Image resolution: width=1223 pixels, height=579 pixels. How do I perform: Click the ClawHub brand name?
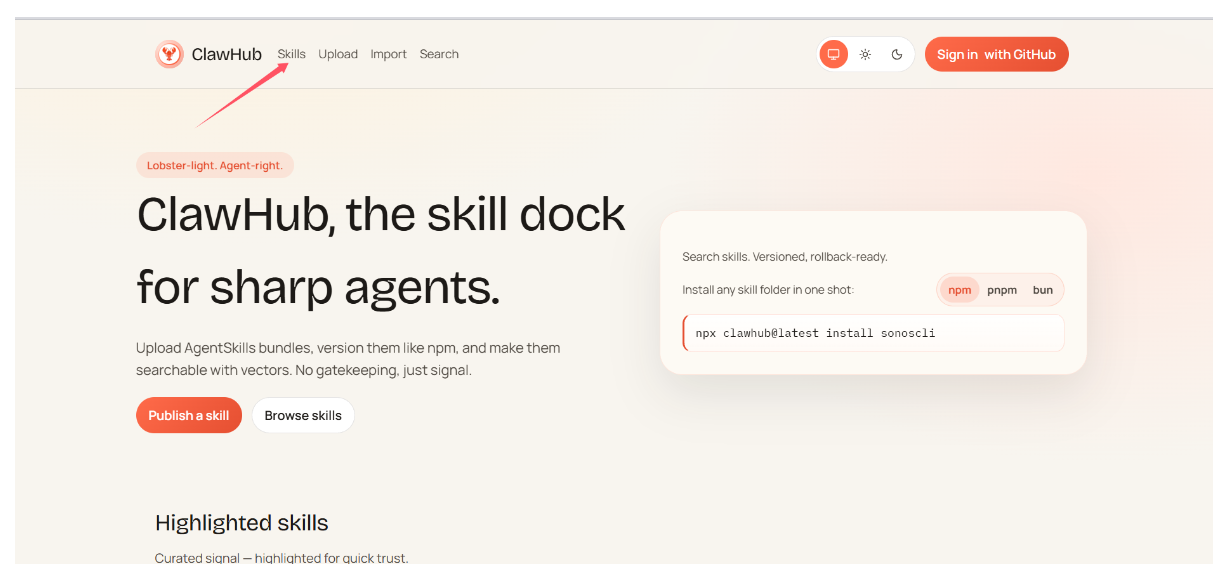pos(227,54)
